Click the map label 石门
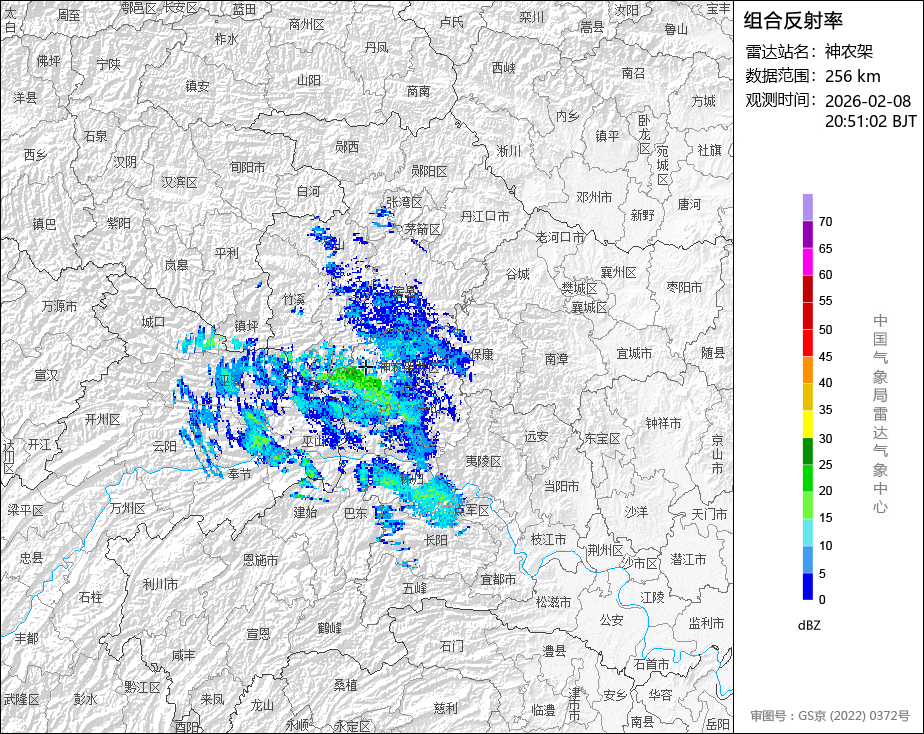924x734 pixels. tap(452, 646)
